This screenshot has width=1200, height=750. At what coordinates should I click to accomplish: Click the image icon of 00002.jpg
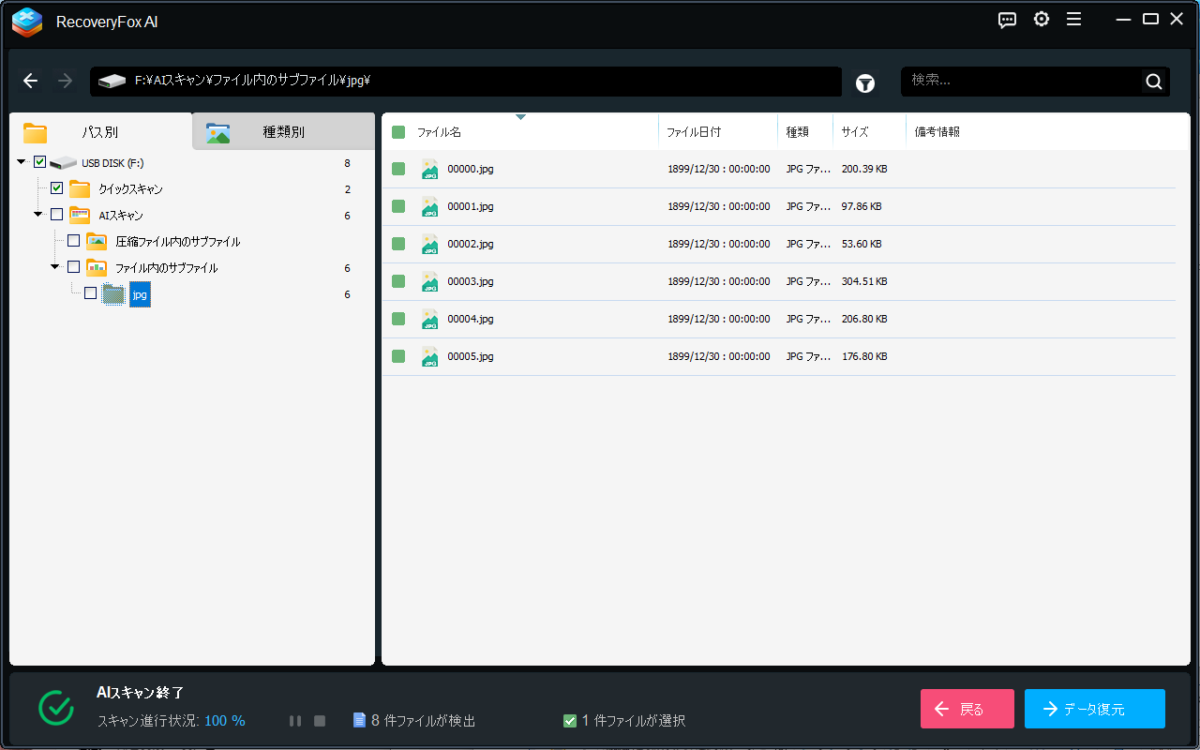[430, 244]
